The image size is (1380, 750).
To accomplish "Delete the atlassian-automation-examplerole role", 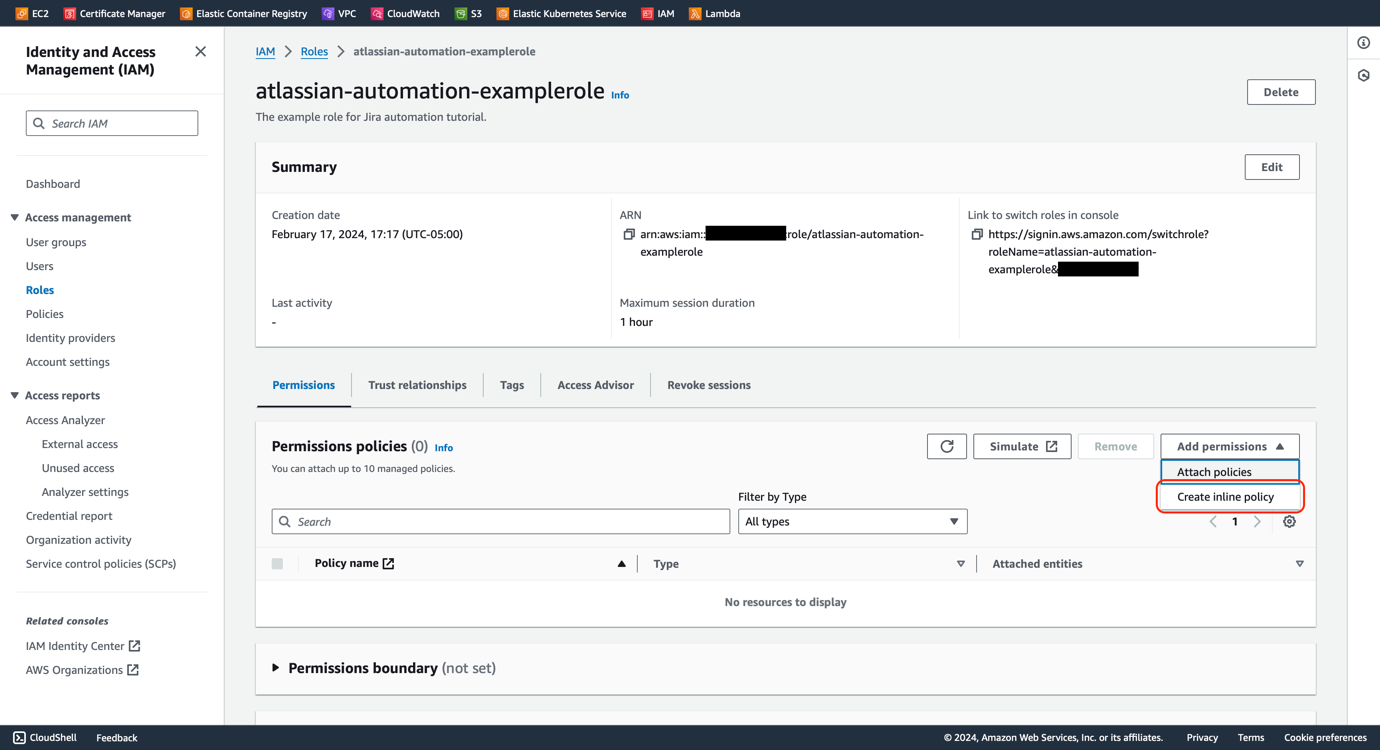I will [x=1281, y=92].
